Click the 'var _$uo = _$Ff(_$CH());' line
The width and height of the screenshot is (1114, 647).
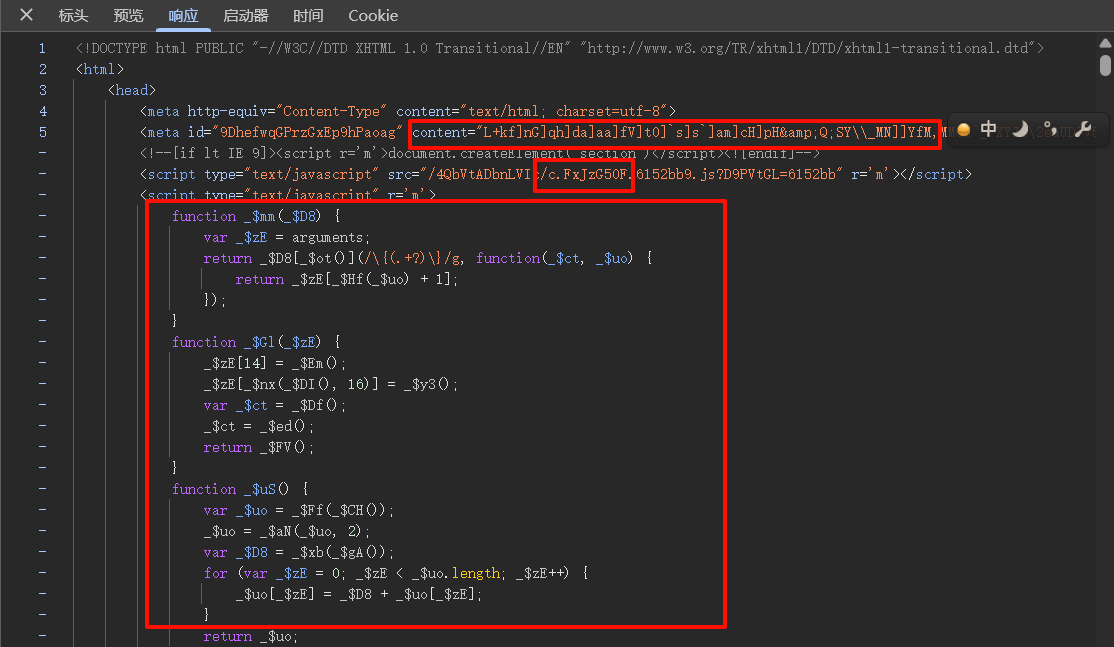click(x=298, y=510)
